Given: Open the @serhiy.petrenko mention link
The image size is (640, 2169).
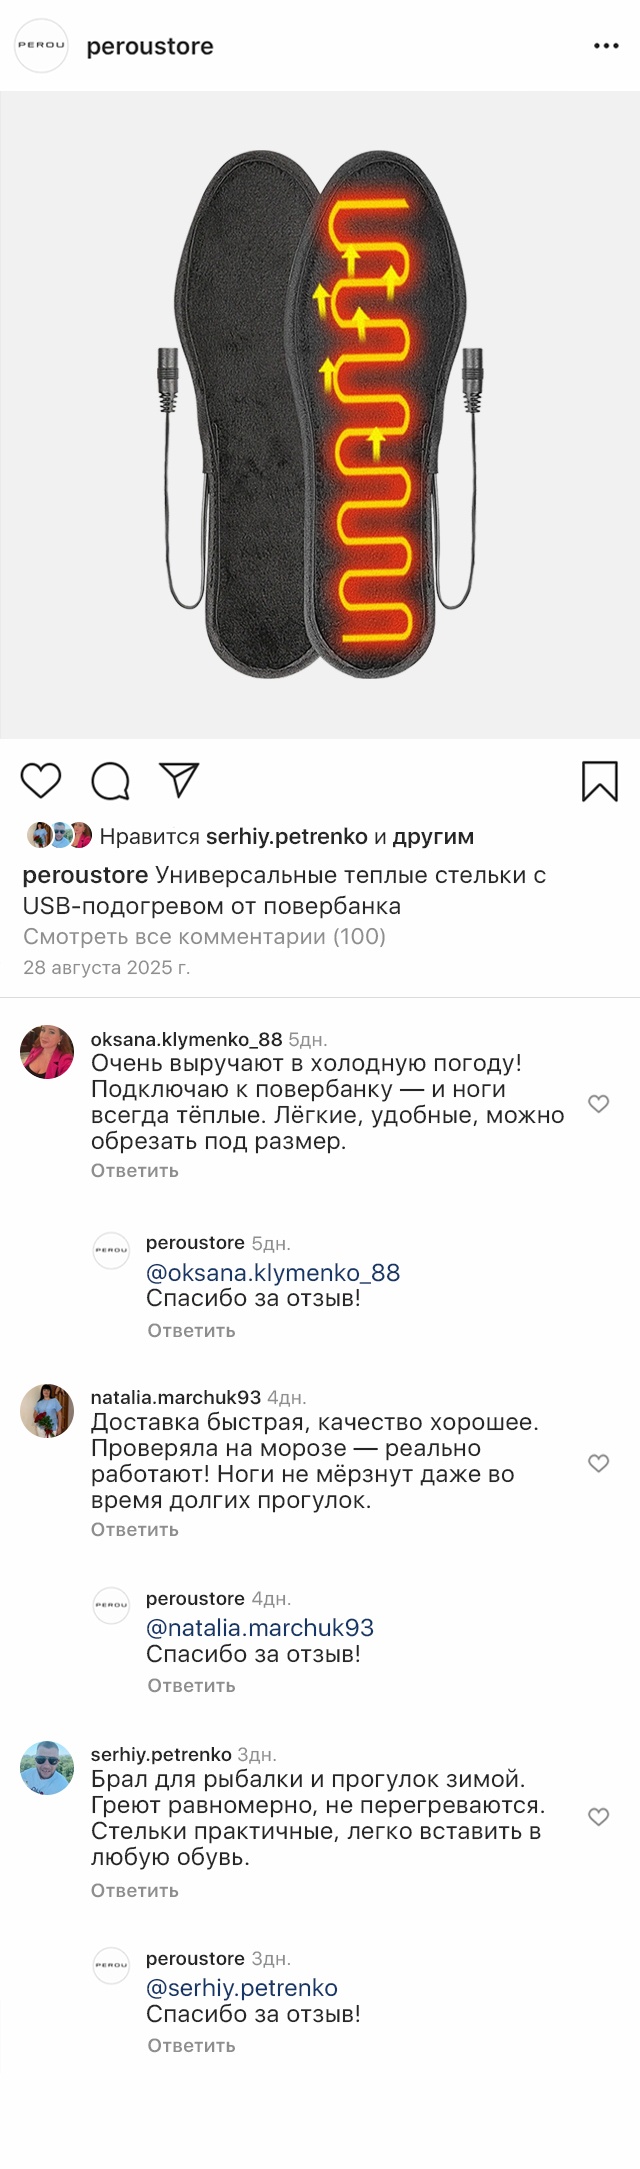Looking at the screenshot, I should coord(242,1988).
